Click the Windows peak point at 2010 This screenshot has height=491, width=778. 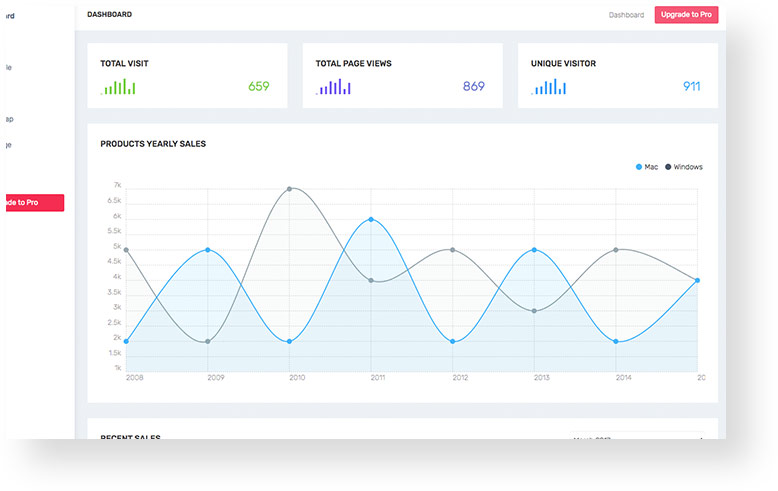(289, 188)
